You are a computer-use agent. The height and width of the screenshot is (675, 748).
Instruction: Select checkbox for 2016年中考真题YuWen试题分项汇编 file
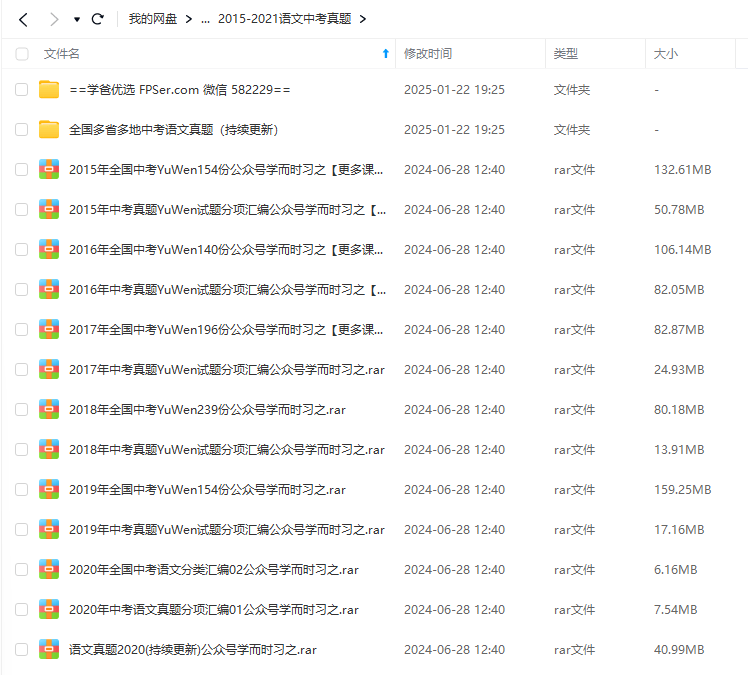coord(21,290)
